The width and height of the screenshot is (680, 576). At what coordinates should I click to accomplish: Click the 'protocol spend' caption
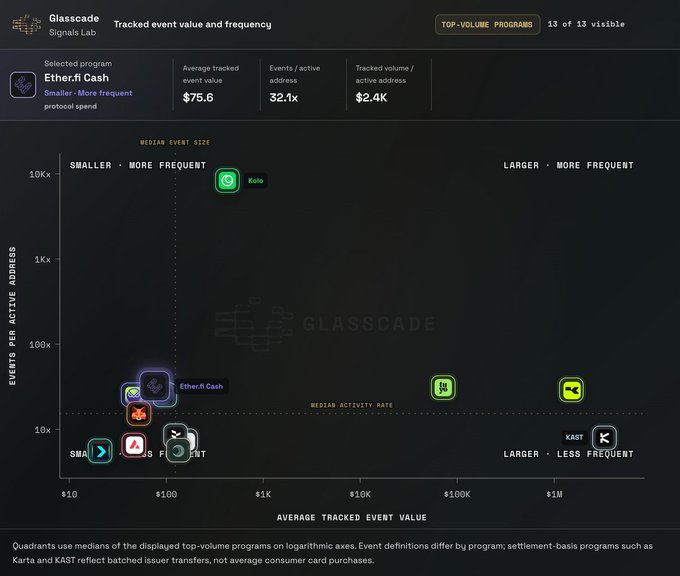click(x=70, y=106)
